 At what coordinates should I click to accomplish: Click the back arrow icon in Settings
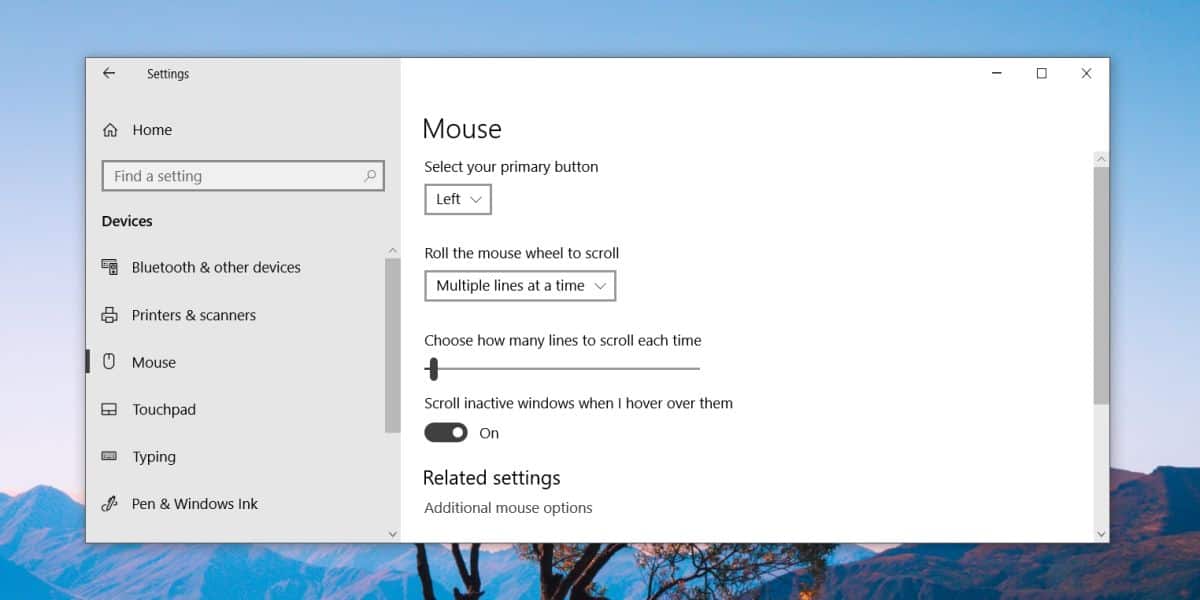[109, 73]
